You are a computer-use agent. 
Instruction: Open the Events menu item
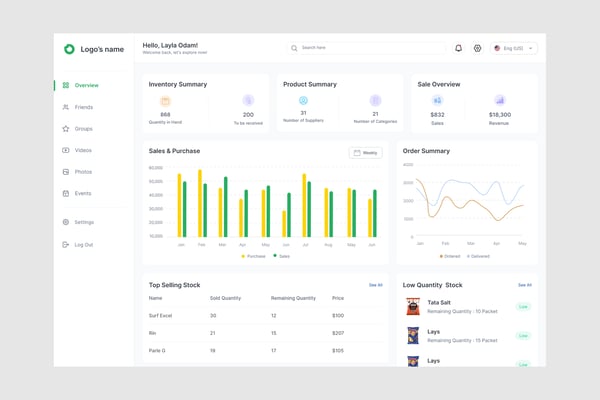click(83, 193)
